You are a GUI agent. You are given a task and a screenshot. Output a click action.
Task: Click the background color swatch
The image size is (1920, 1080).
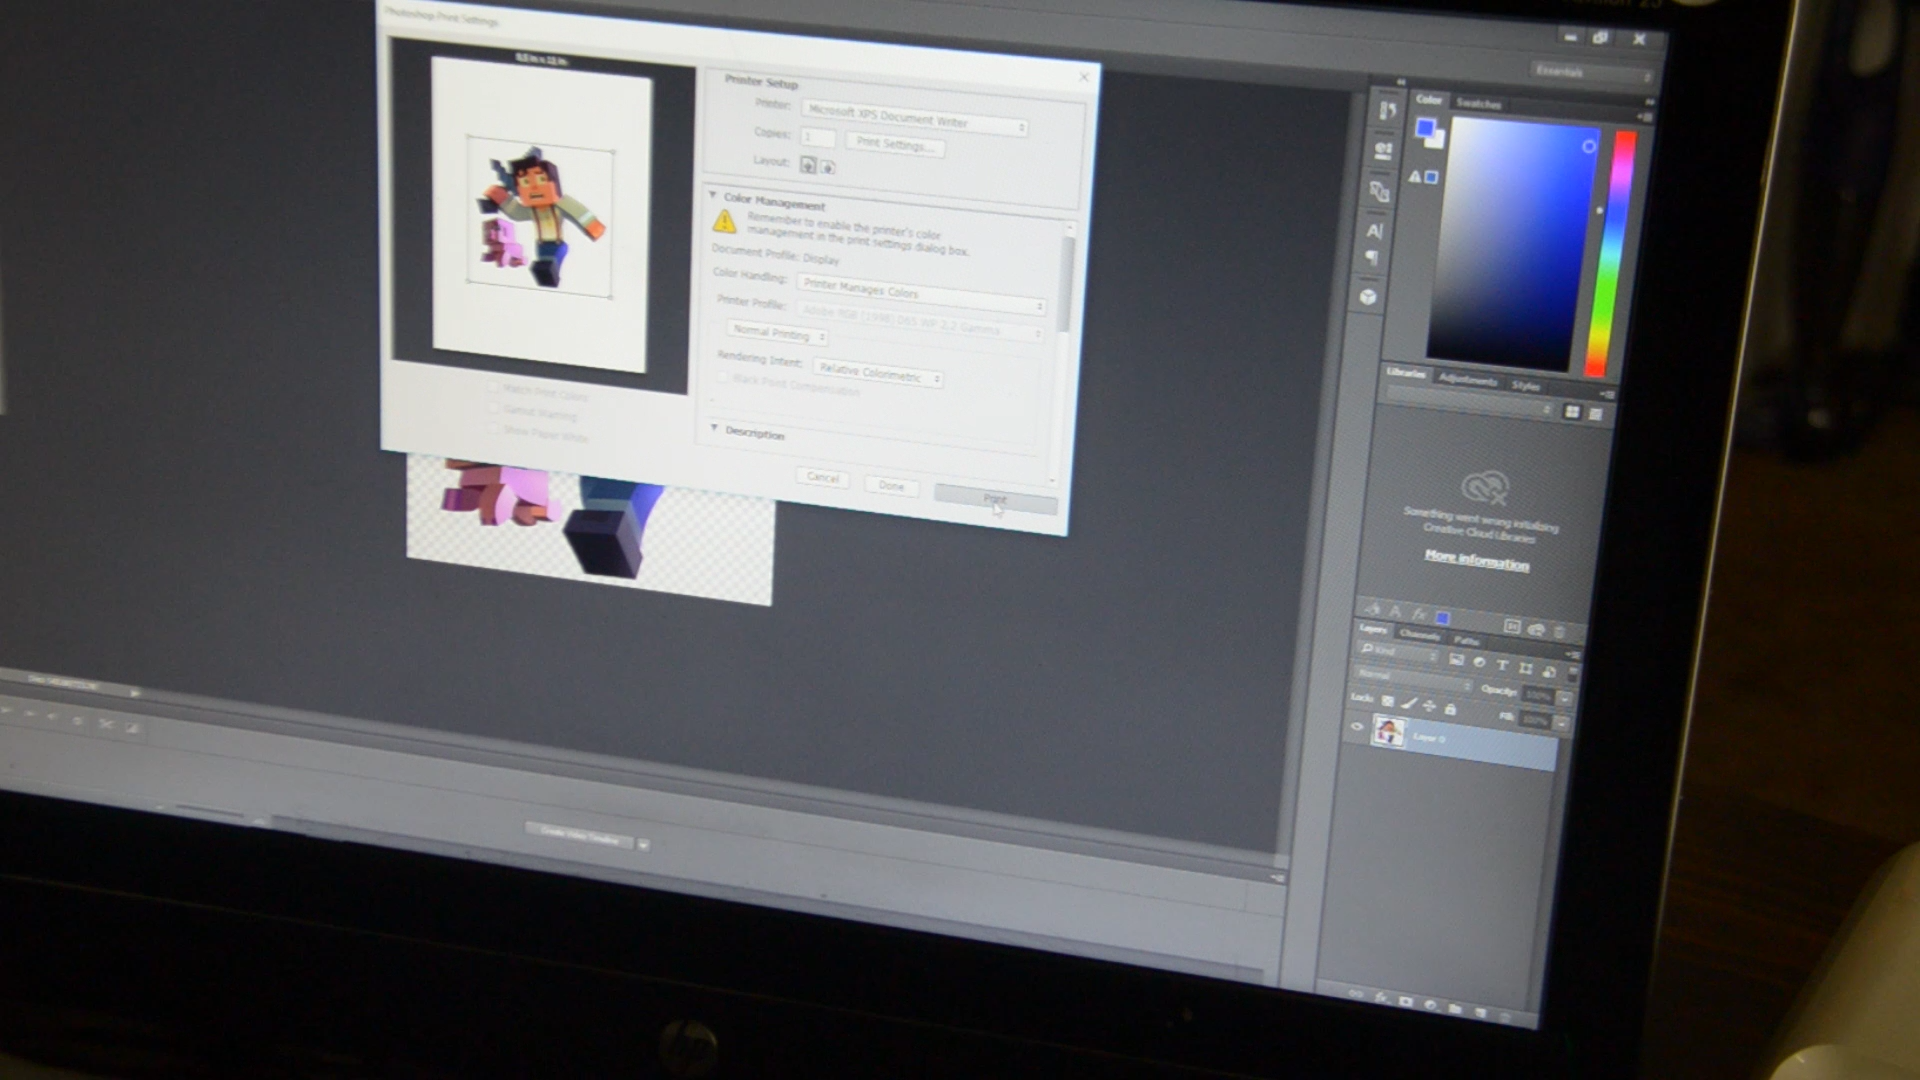[1436, 140]
